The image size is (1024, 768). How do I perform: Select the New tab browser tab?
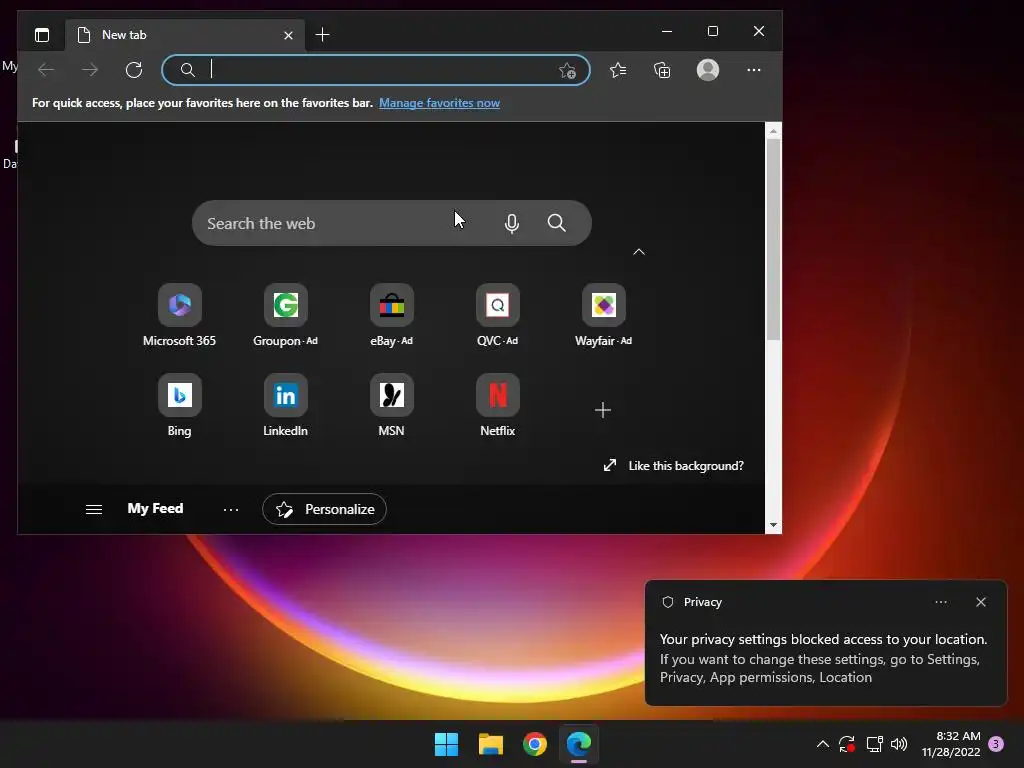pos(185,35)
